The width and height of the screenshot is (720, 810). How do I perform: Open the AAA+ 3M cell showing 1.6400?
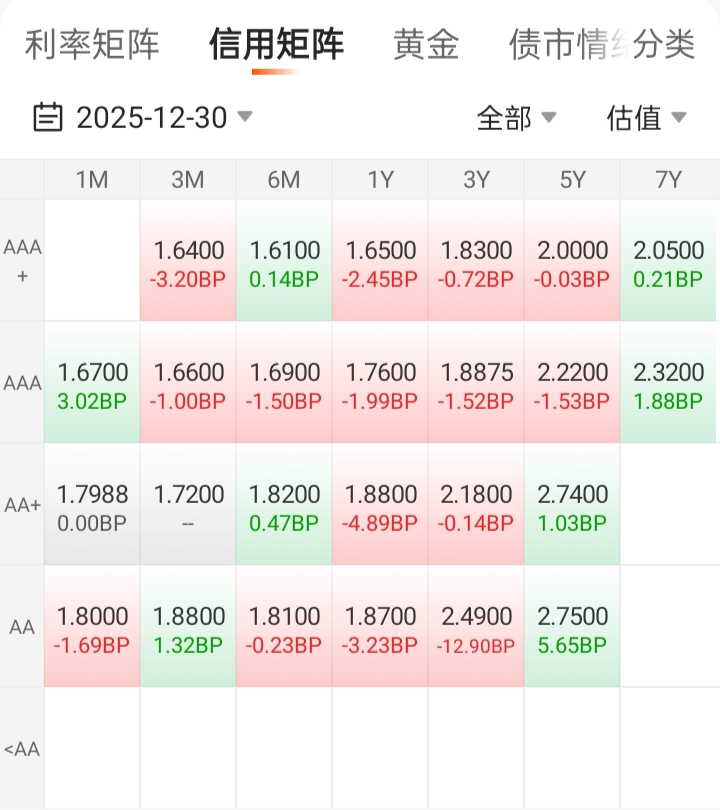pos(188,262)
